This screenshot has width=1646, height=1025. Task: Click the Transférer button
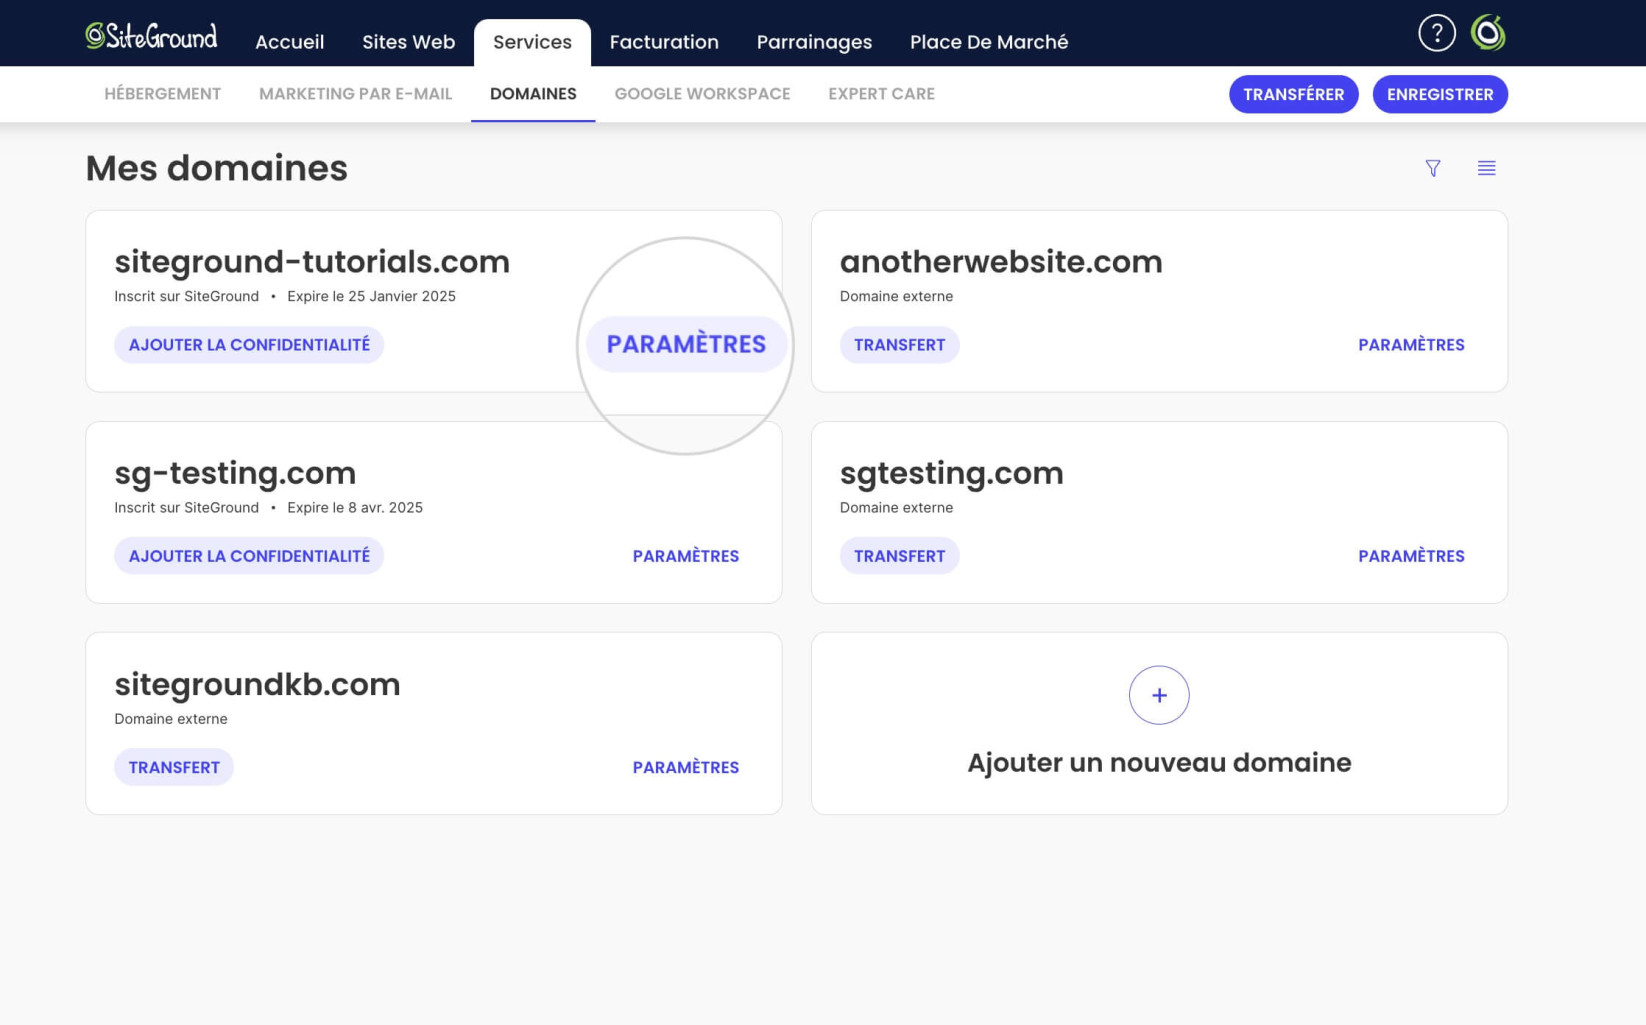1293,94
